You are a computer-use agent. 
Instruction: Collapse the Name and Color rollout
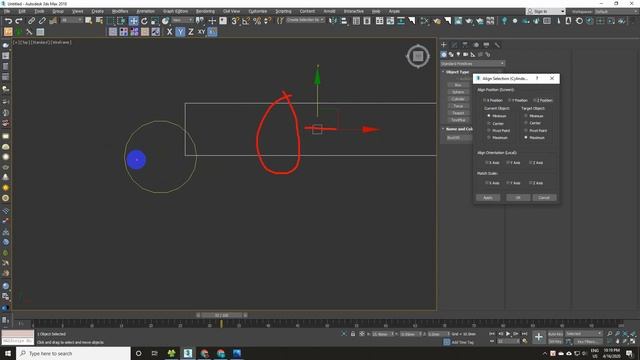(457, 129)
